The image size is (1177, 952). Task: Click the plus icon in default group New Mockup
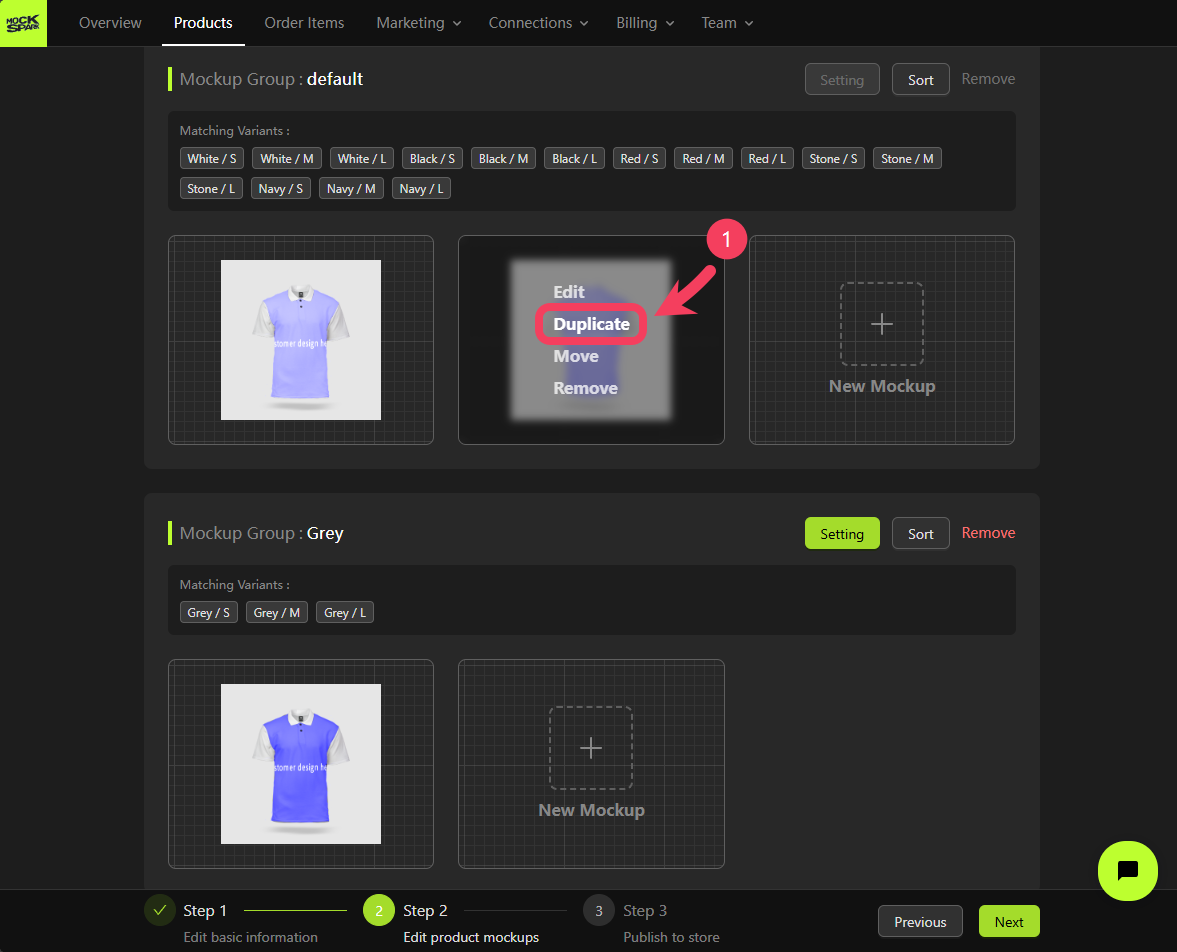pos(881,324)
